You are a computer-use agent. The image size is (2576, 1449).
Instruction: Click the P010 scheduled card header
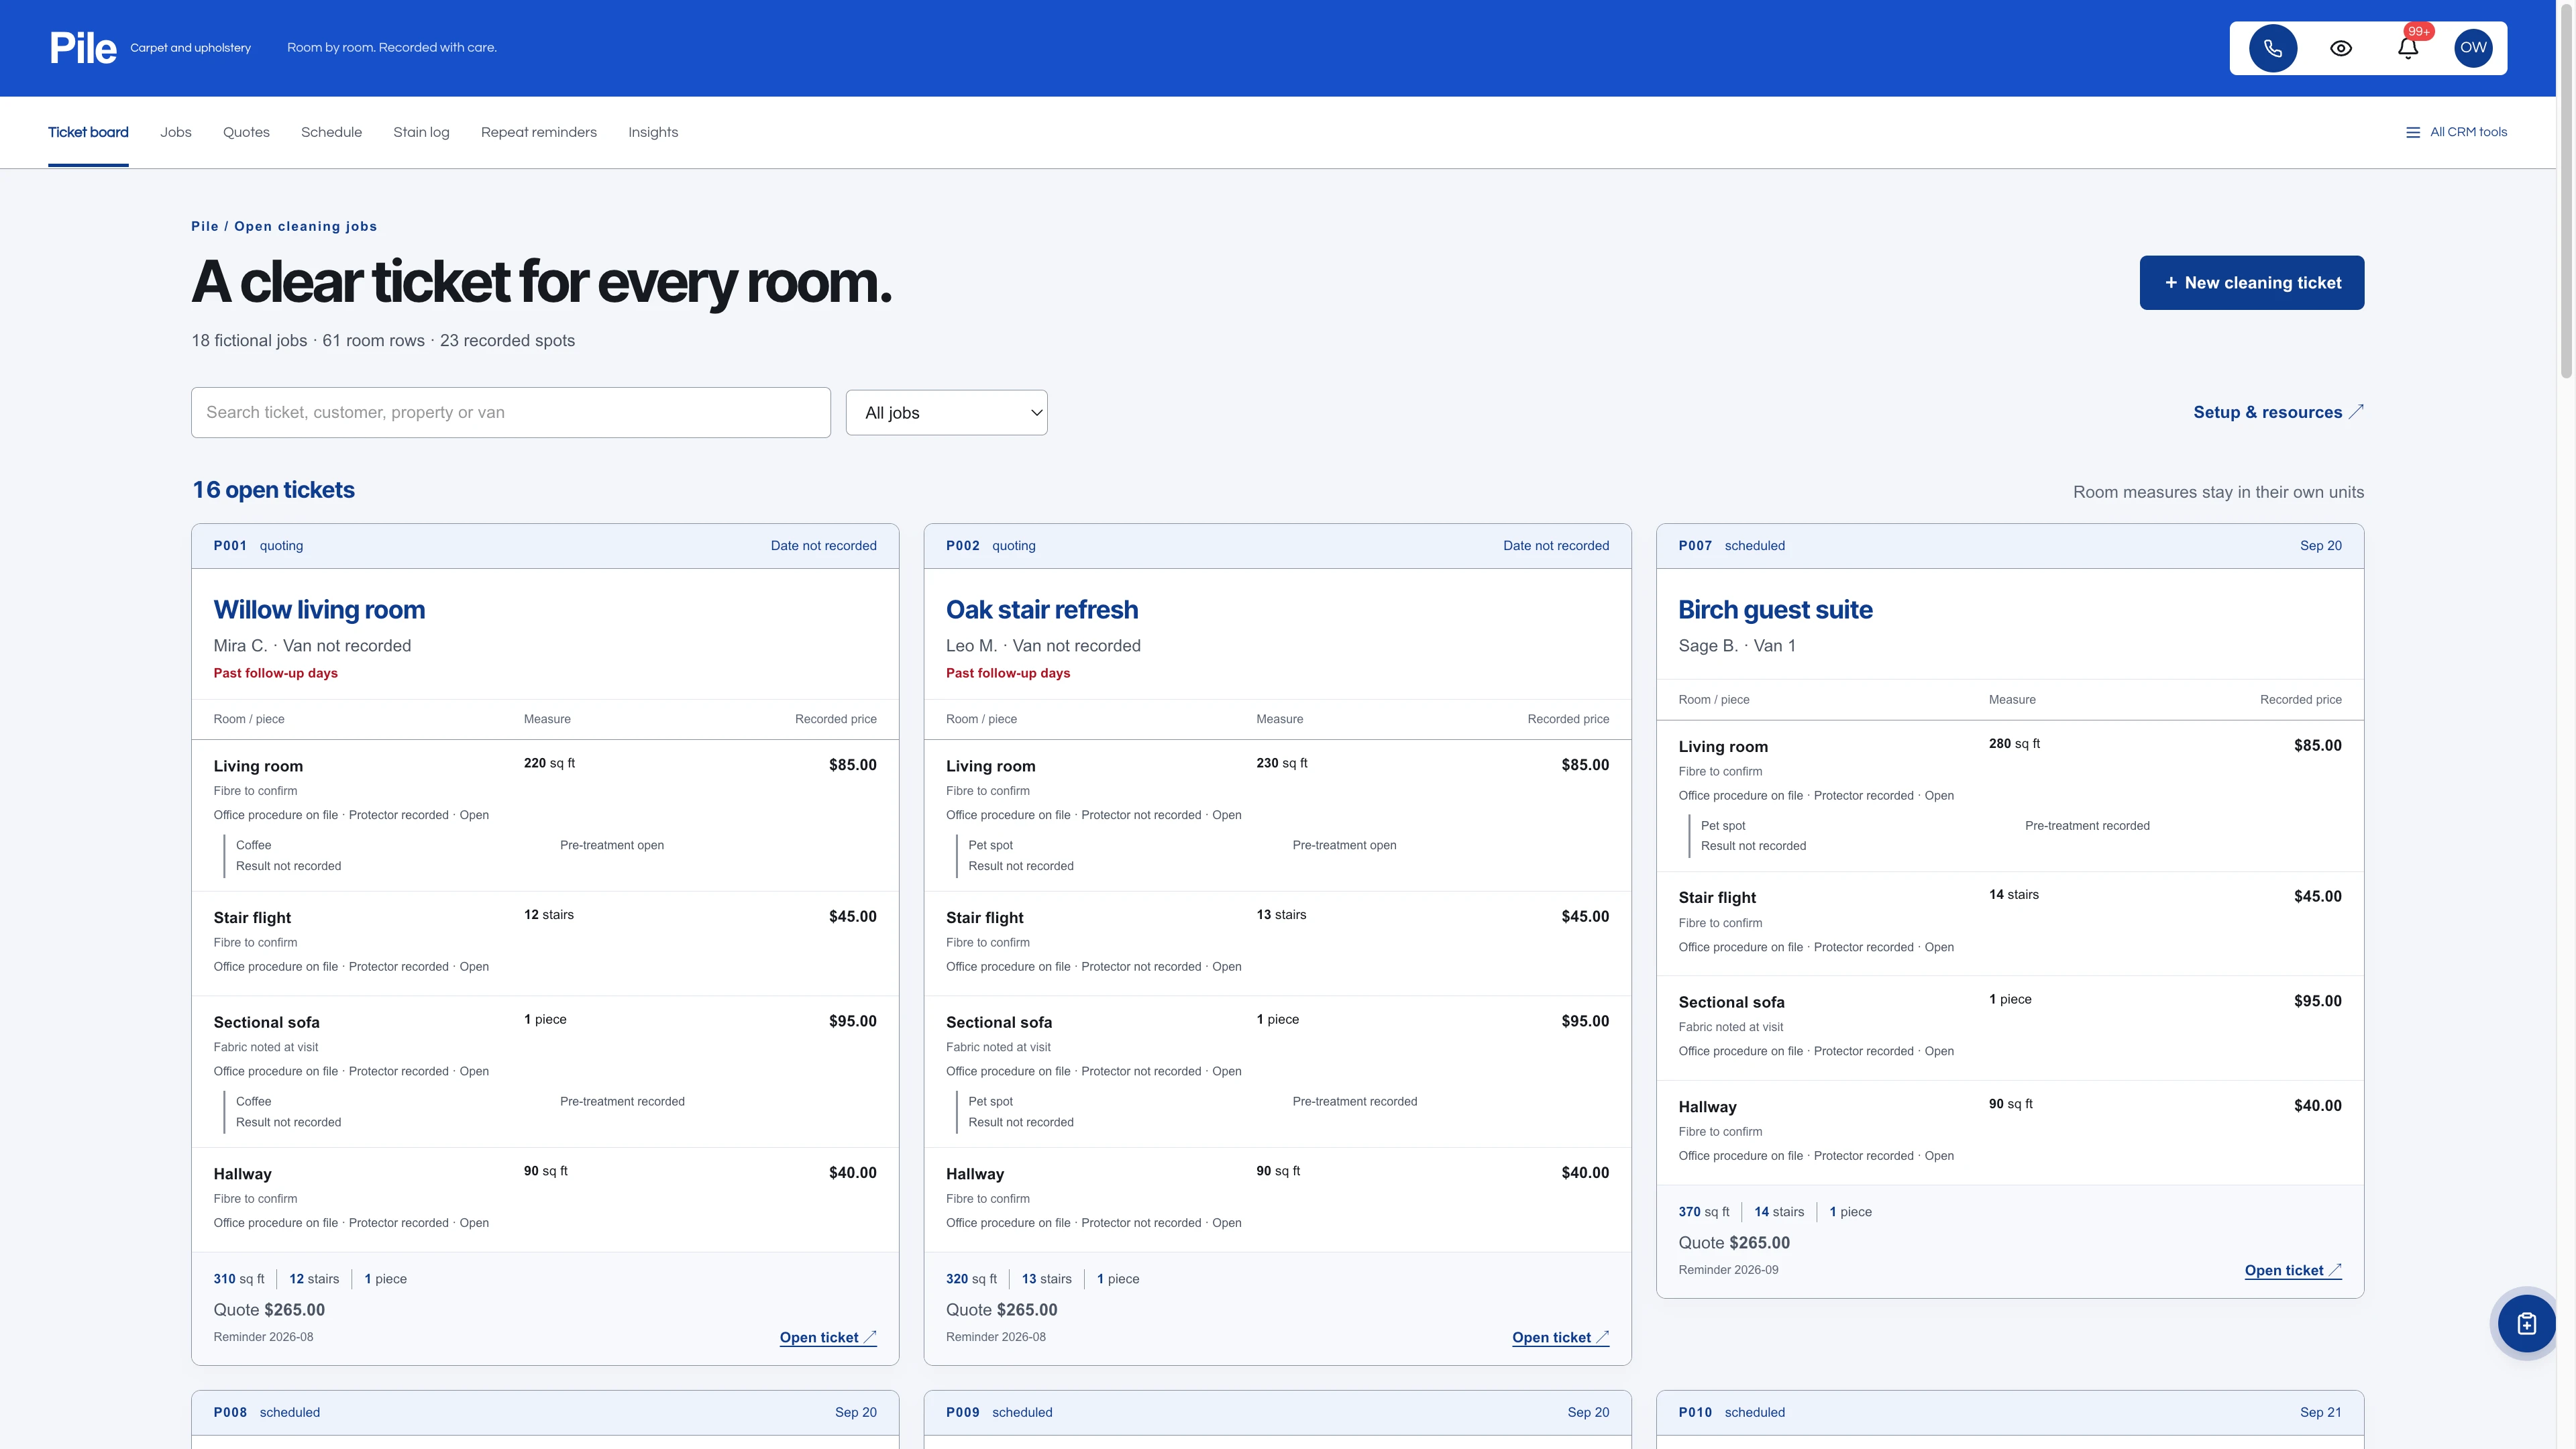[2010, 1413]
